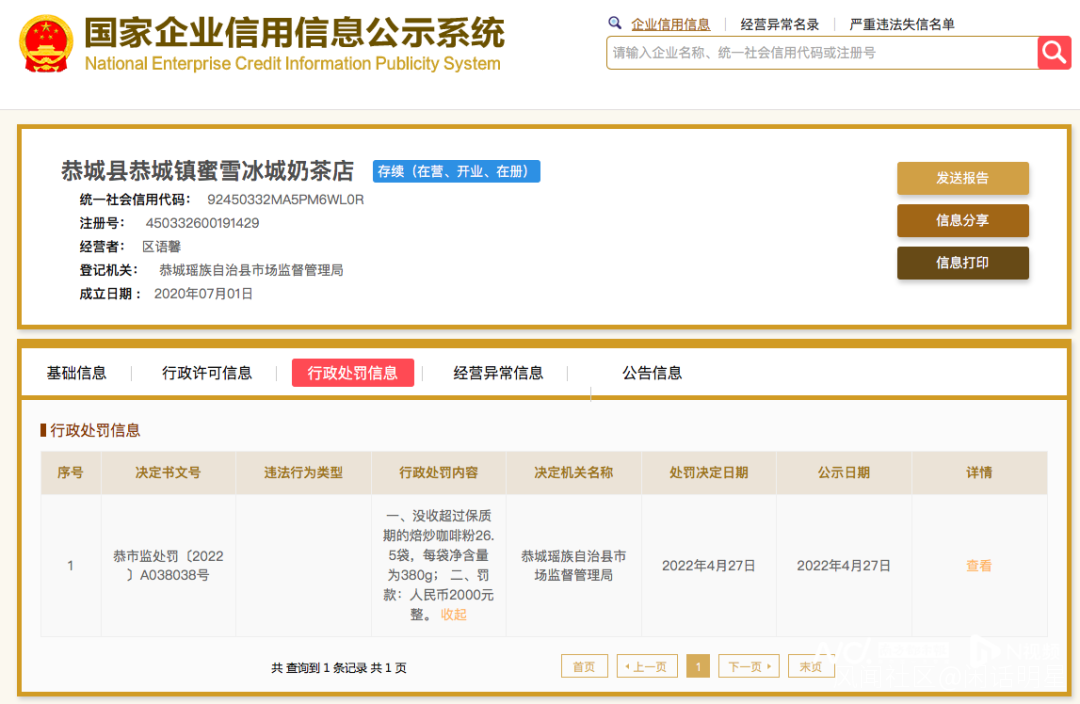Click document number 恭市监处罚〔2022〕A038038号

[168, 566]
